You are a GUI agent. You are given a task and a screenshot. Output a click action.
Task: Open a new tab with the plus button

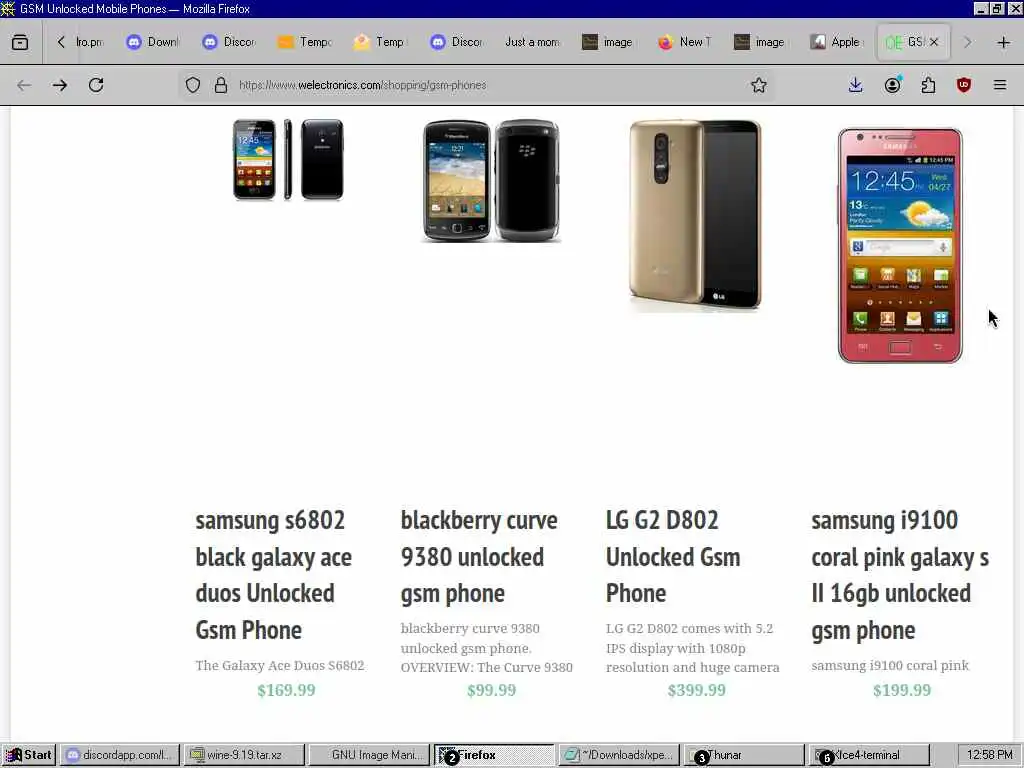click(x=1004, y=42)
